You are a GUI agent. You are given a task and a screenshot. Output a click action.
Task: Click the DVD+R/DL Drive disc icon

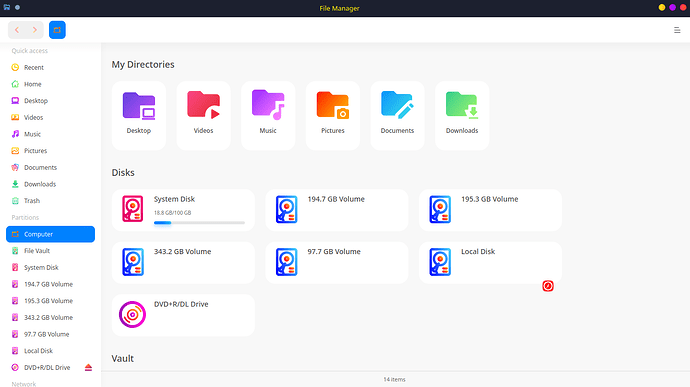pos(132,314)
